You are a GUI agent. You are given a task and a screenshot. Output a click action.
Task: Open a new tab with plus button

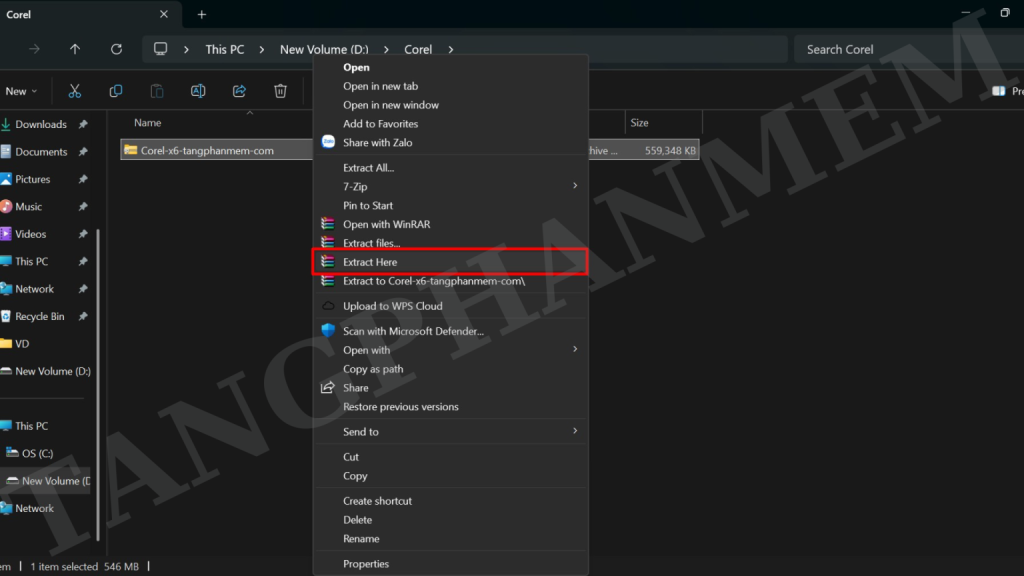[202, 15]
